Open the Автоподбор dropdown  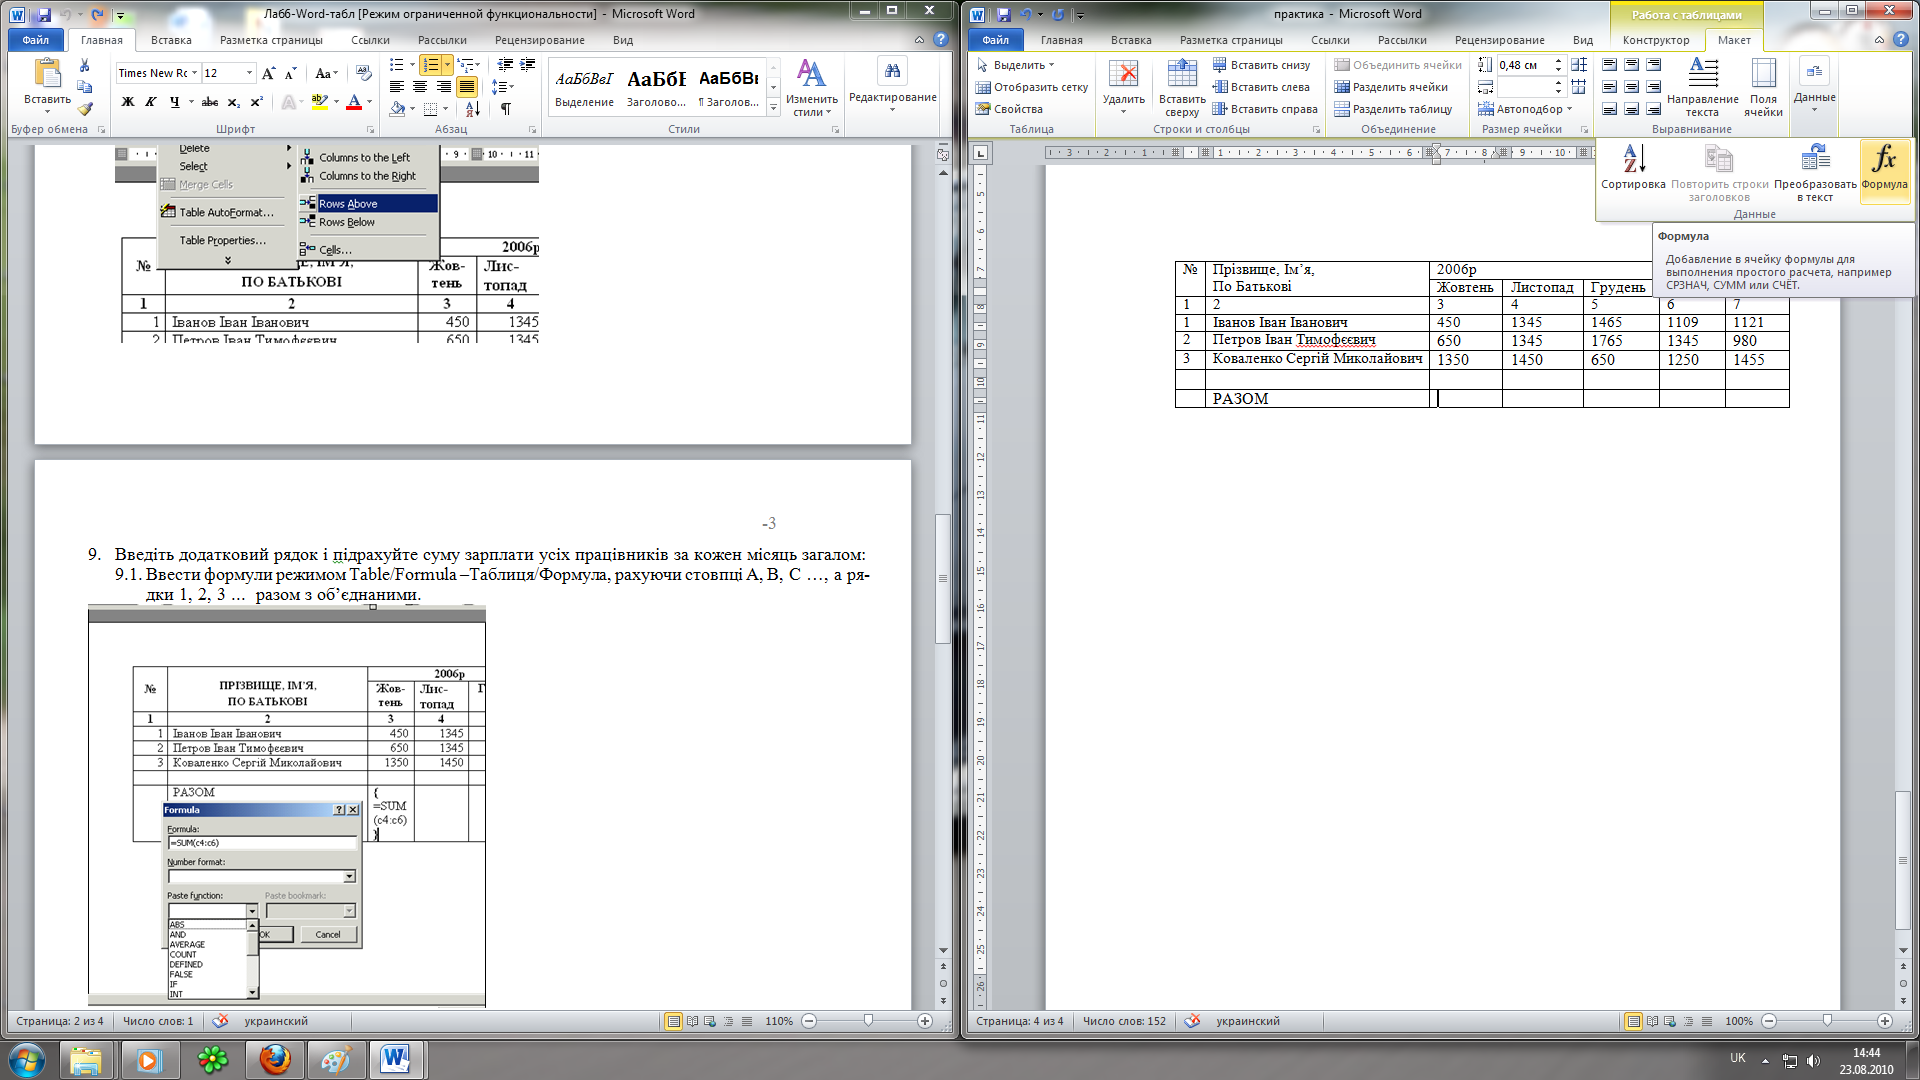tap(1525, 109)
